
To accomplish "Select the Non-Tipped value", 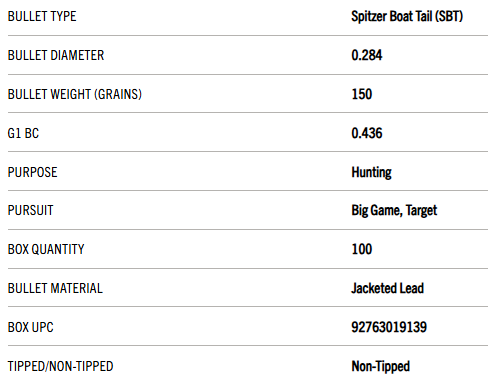I will (380, 367).
